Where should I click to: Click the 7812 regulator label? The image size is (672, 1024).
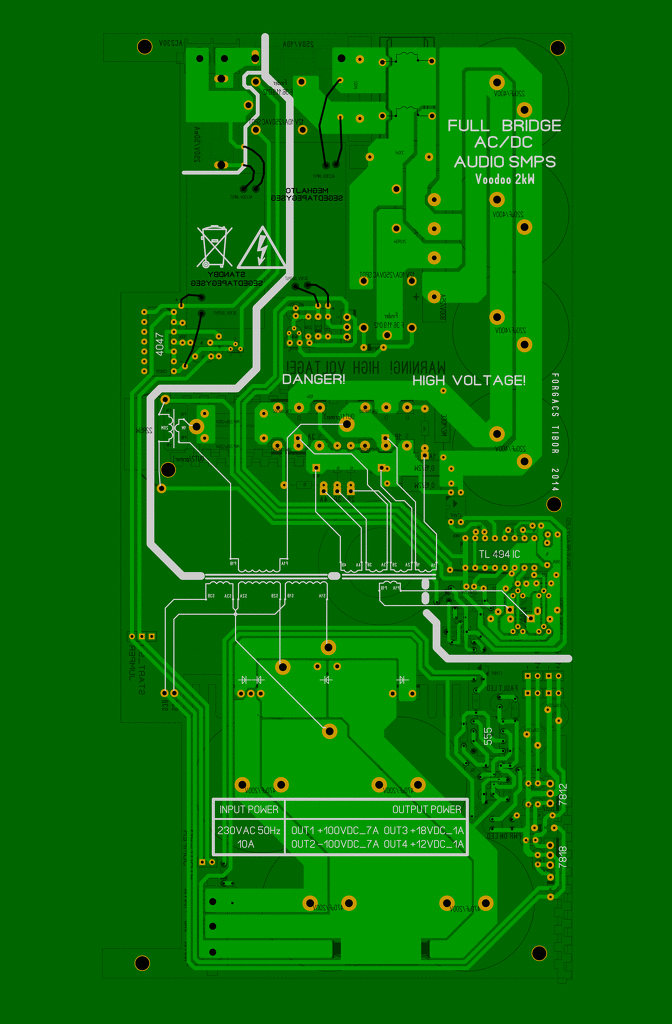(x=564, y=795)
